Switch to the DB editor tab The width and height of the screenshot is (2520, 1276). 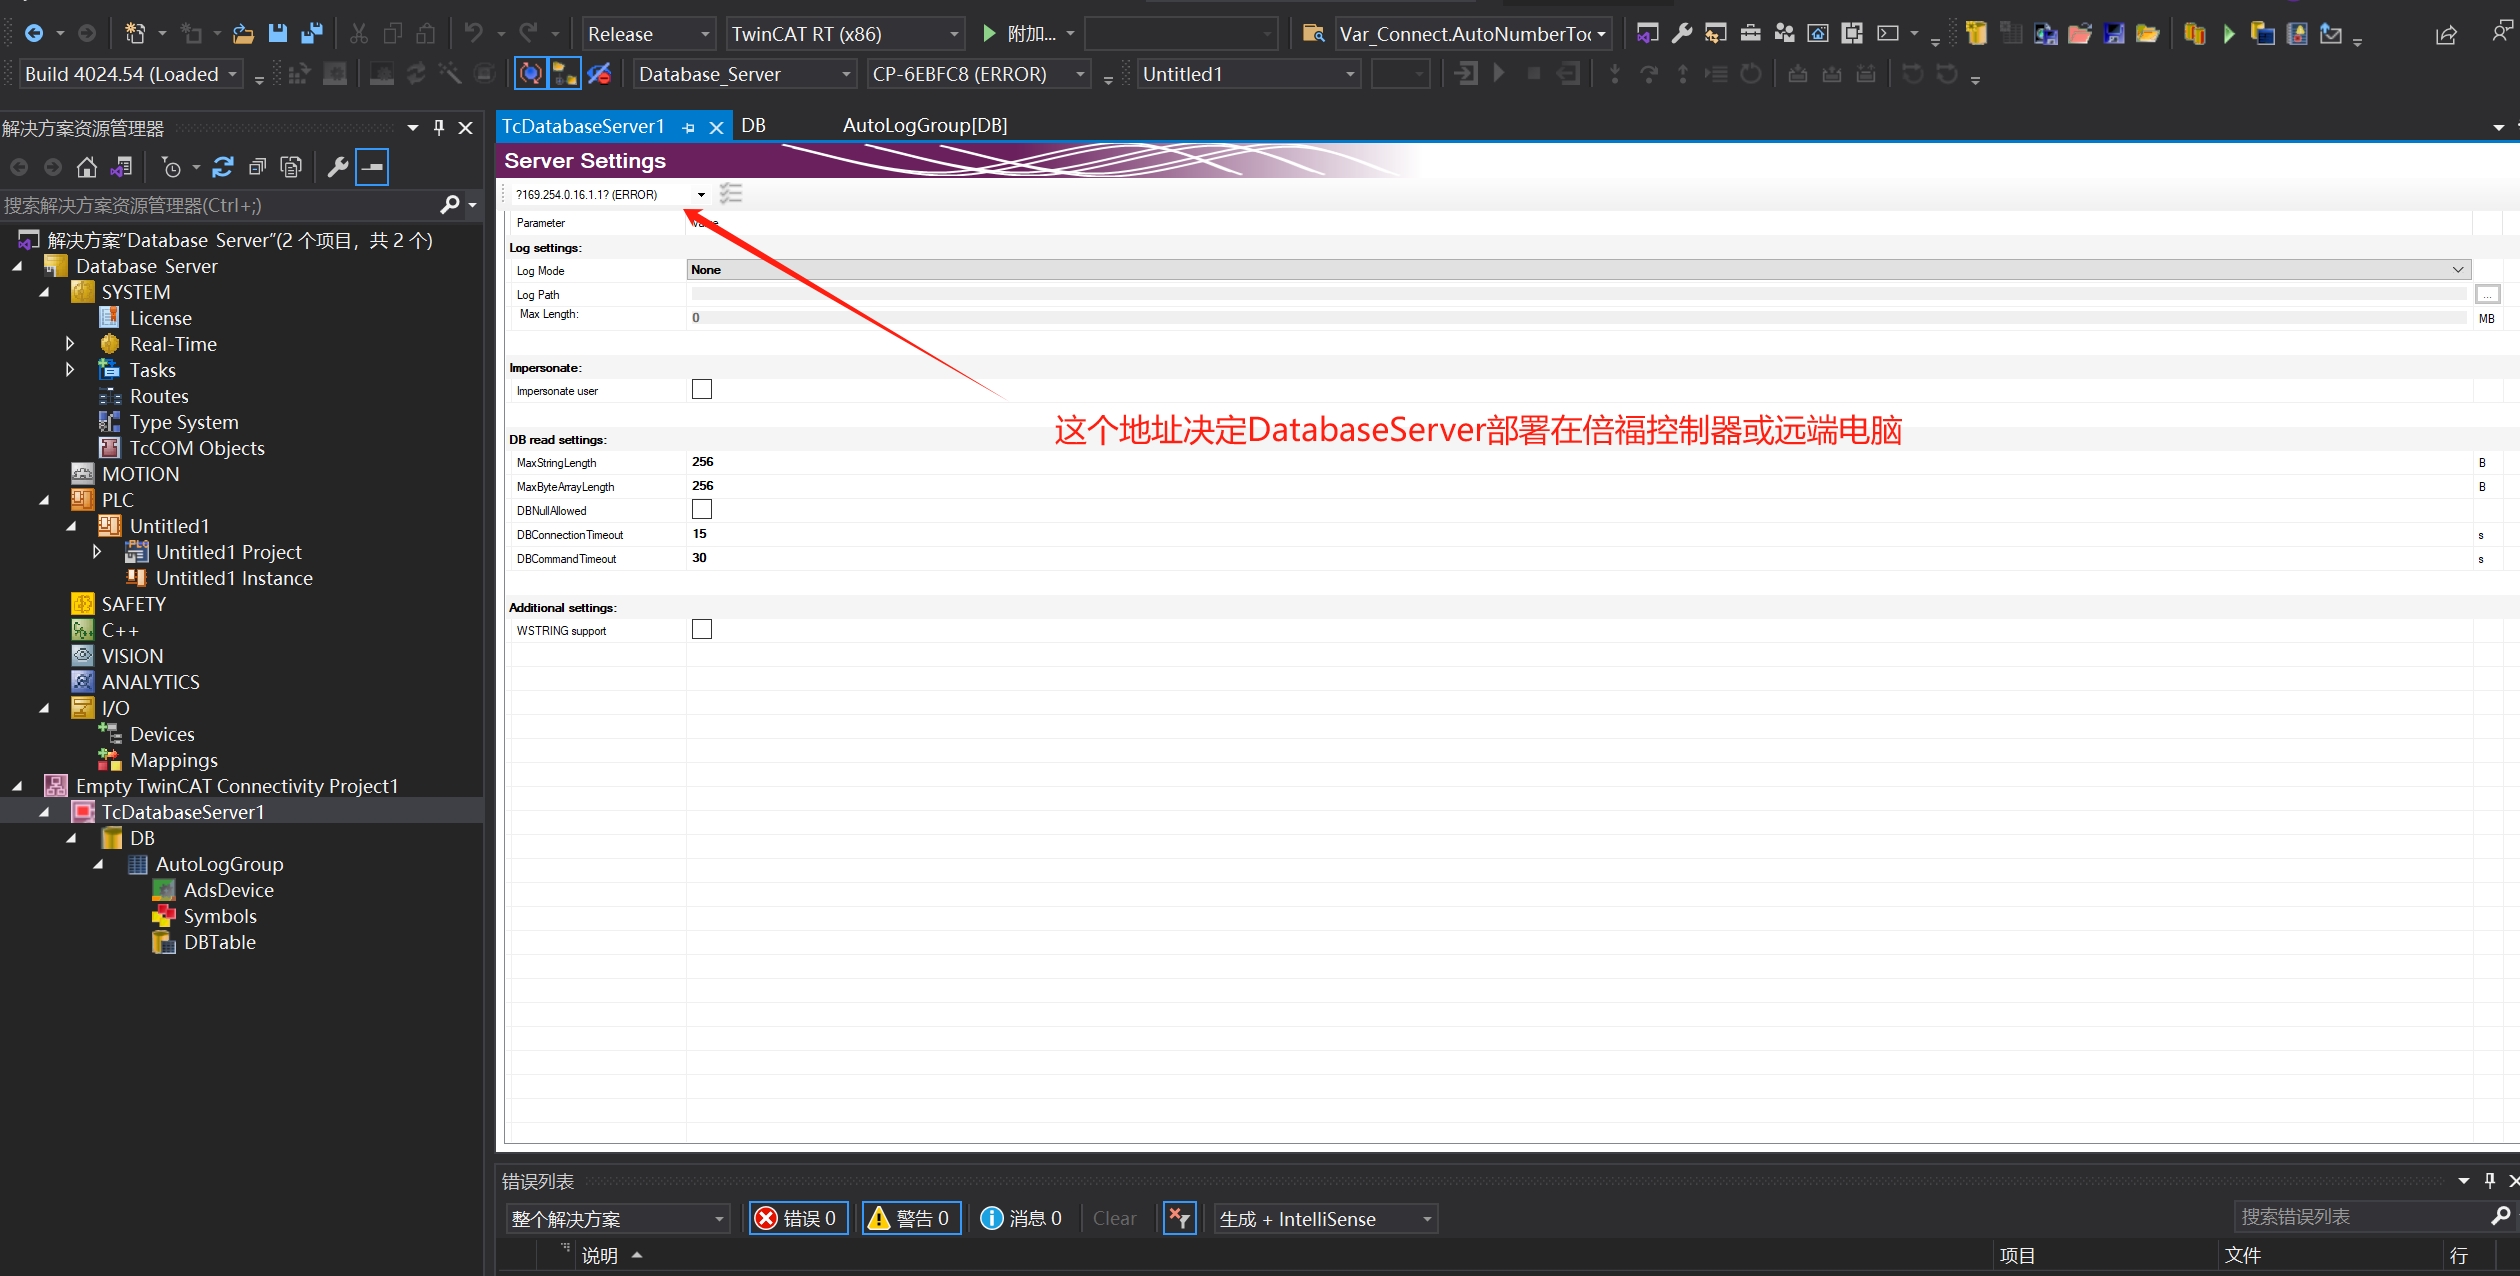click(753, 126)
